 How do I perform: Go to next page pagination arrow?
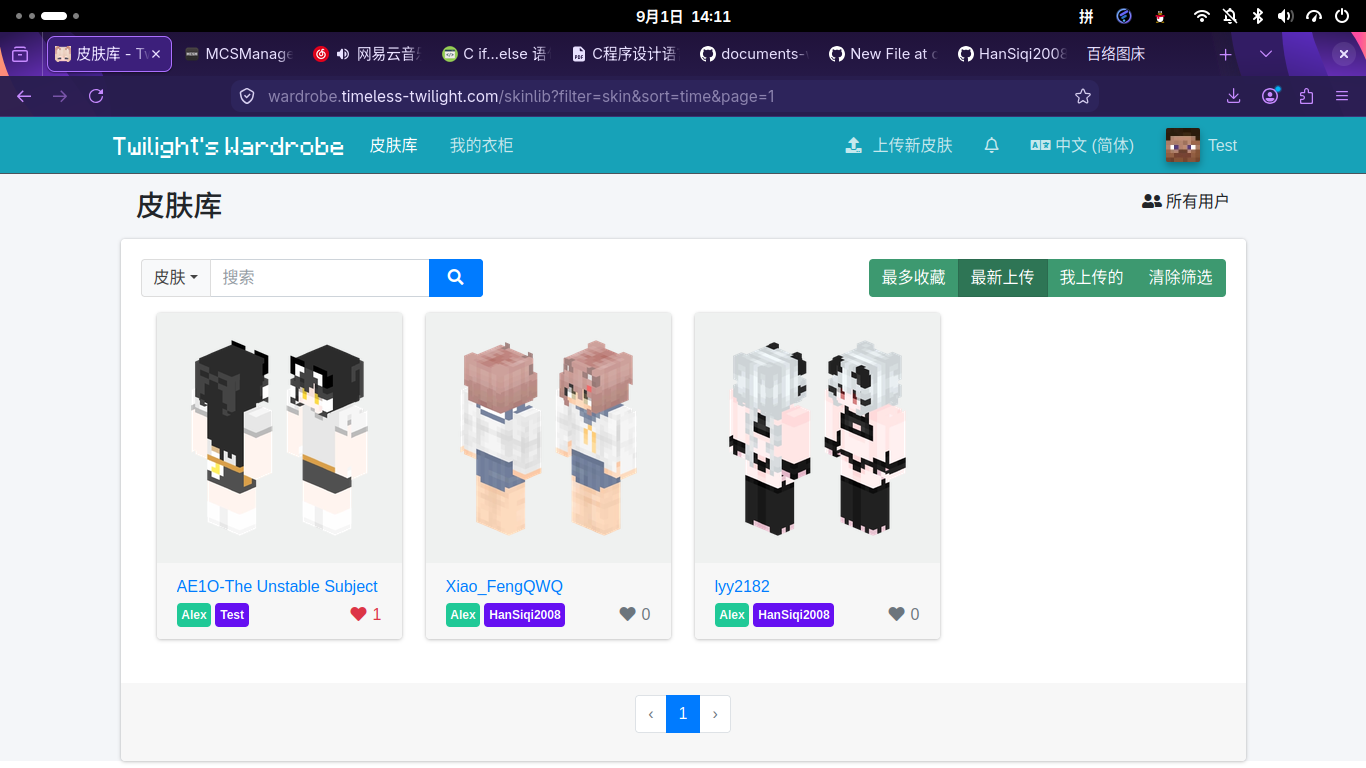(x=715, y=714)
